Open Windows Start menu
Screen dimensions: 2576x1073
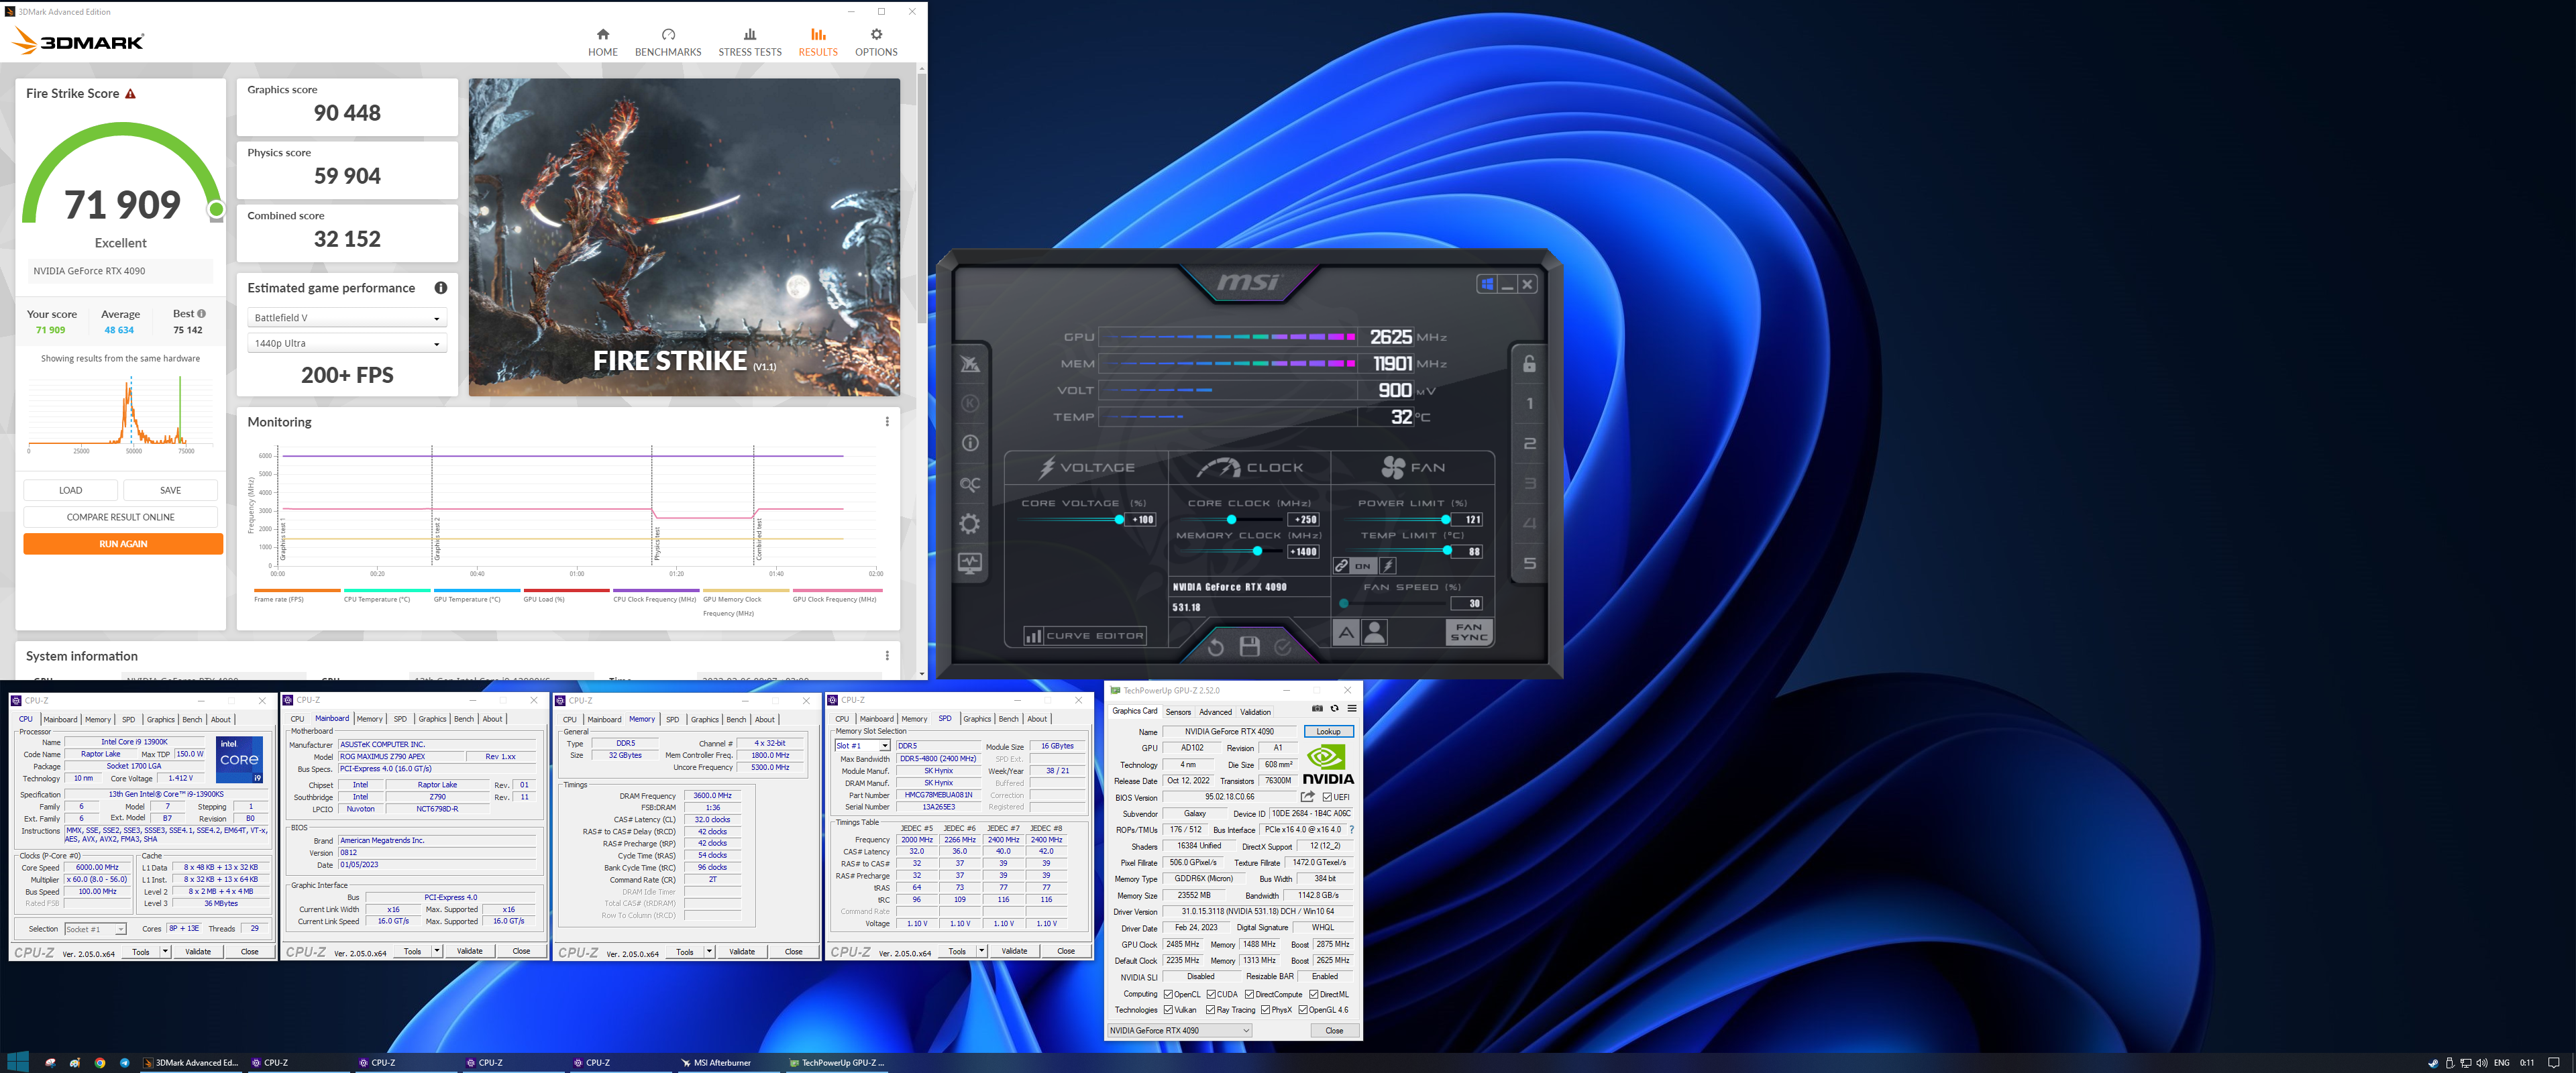pyautogui.click(x=17, y=1062)
